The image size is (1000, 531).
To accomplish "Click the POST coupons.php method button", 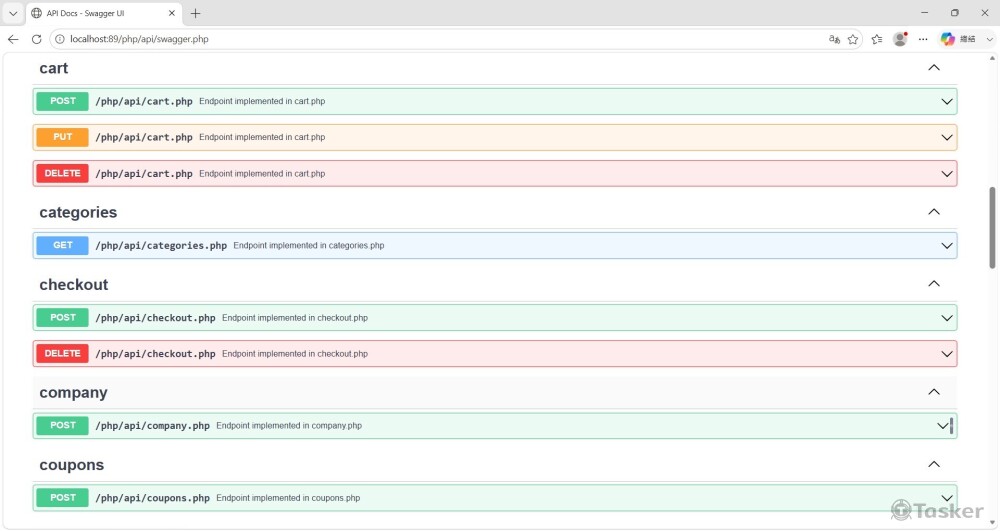I will [x=62, y=497].
